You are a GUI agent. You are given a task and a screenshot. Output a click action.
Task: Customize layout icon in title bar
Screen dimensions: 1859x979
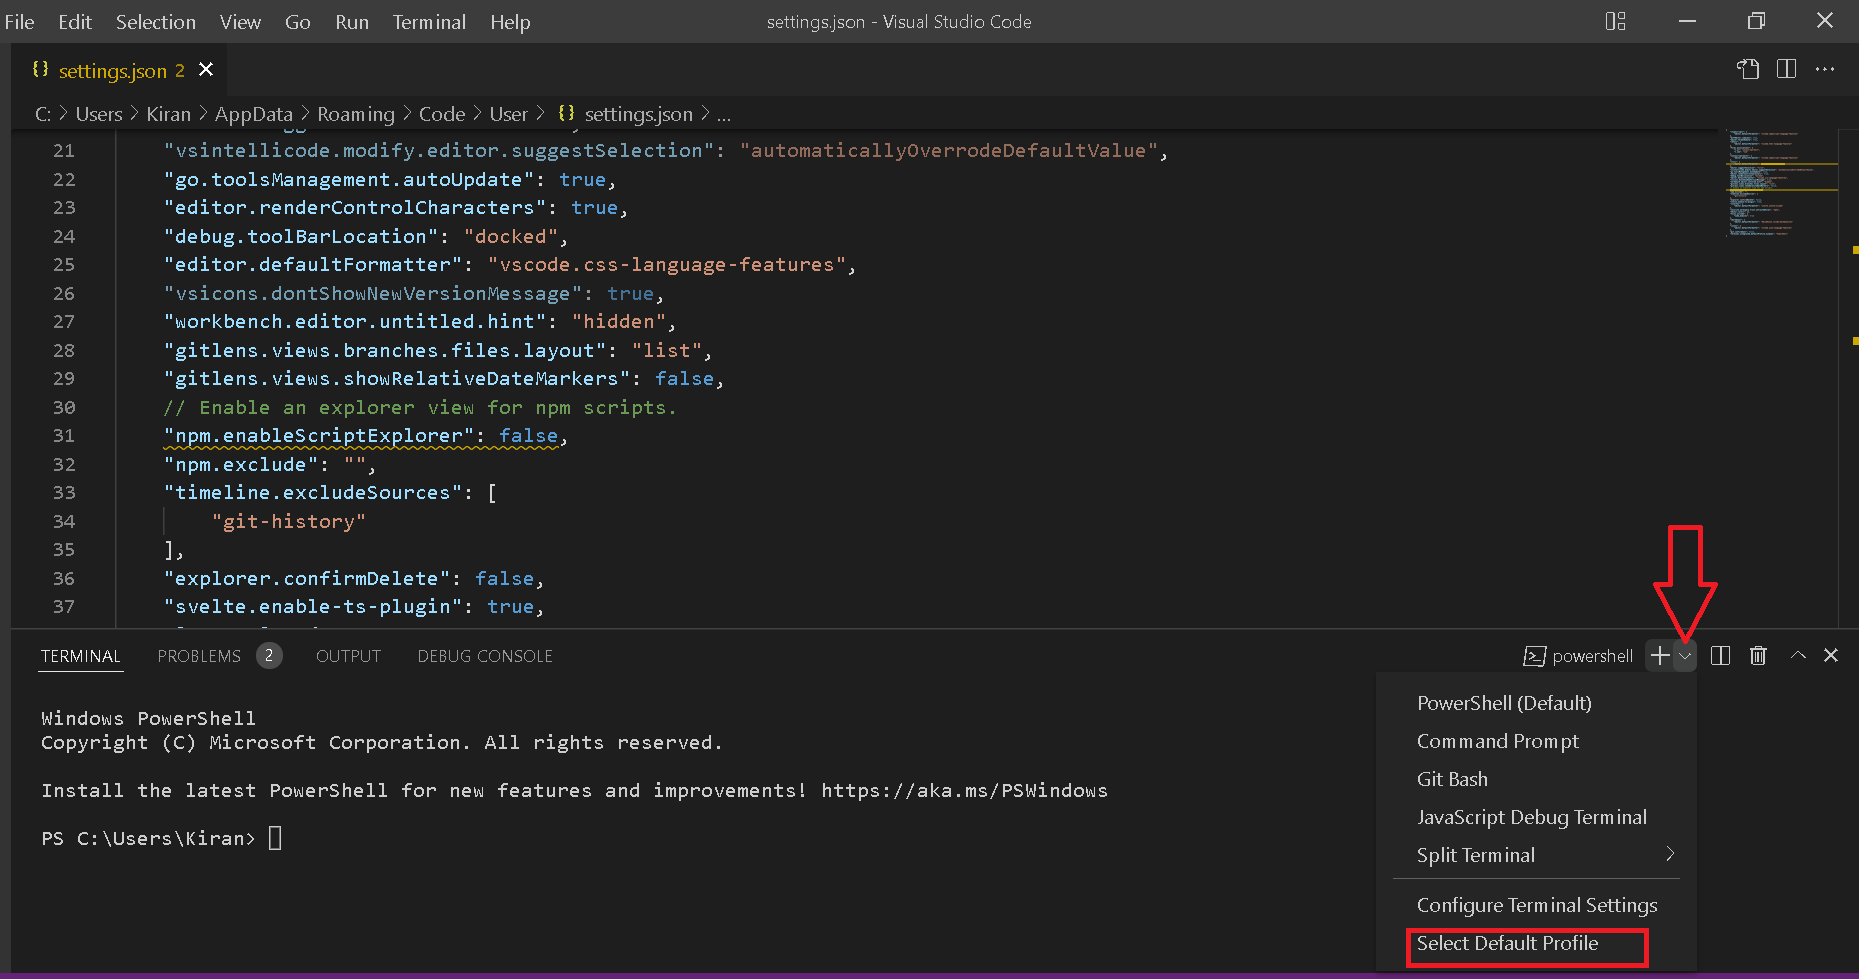point(1615,21)
